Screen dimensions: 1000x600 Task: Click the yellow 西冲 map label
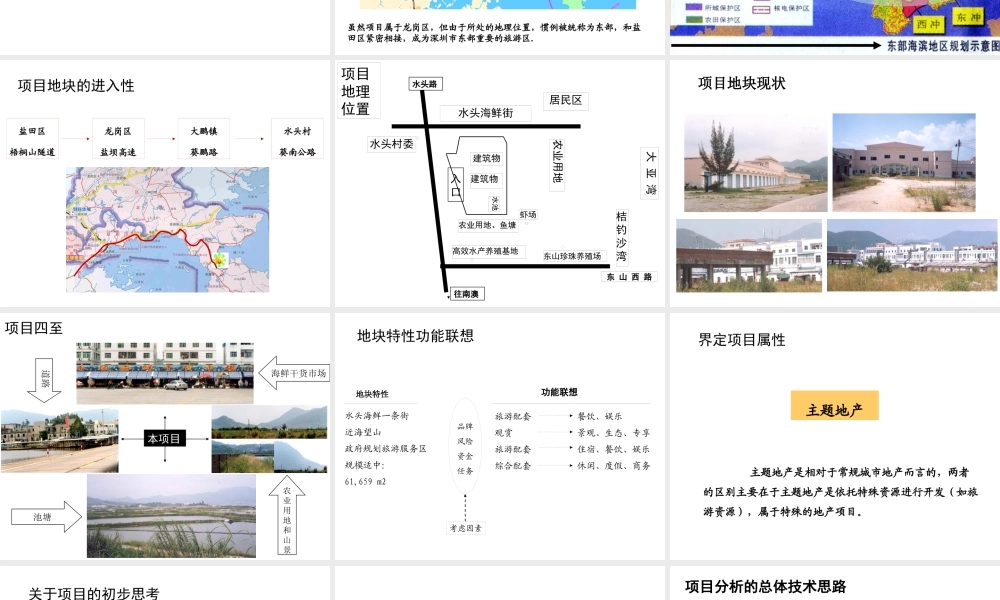click(929, 25)
